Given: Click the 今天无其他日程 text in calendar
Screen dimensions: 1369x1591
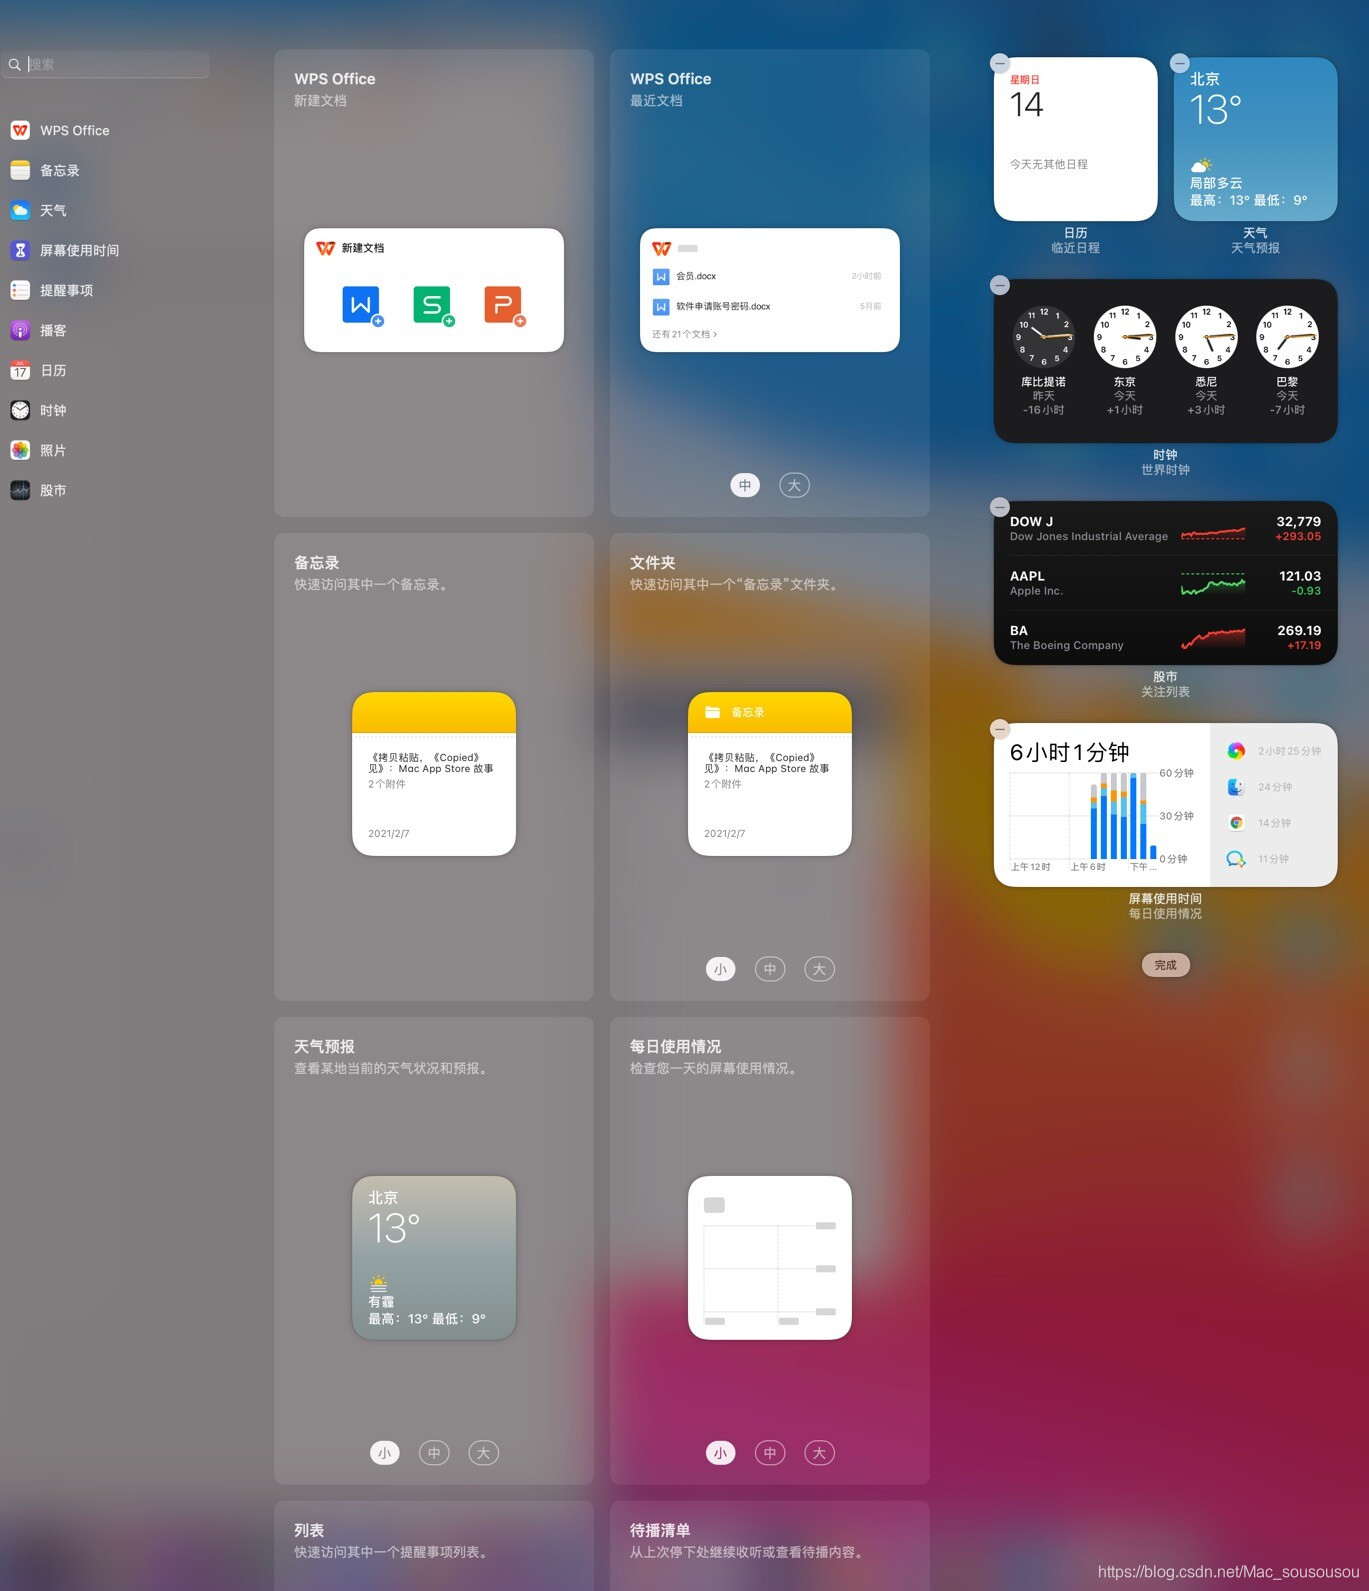Looking at the screenshot, I should [1049, 164].
